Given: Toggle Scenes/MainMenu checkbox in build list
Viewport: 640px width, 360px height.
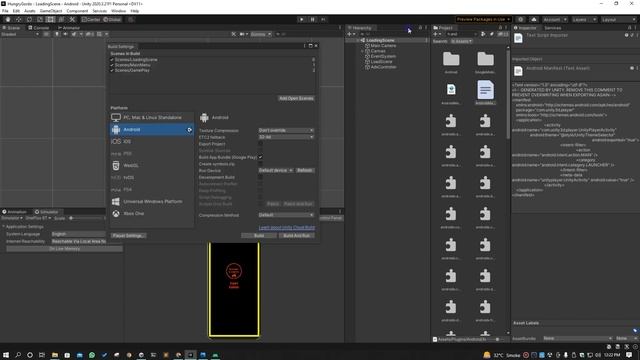Looking at the screenshot, I should tap(112, 65).
